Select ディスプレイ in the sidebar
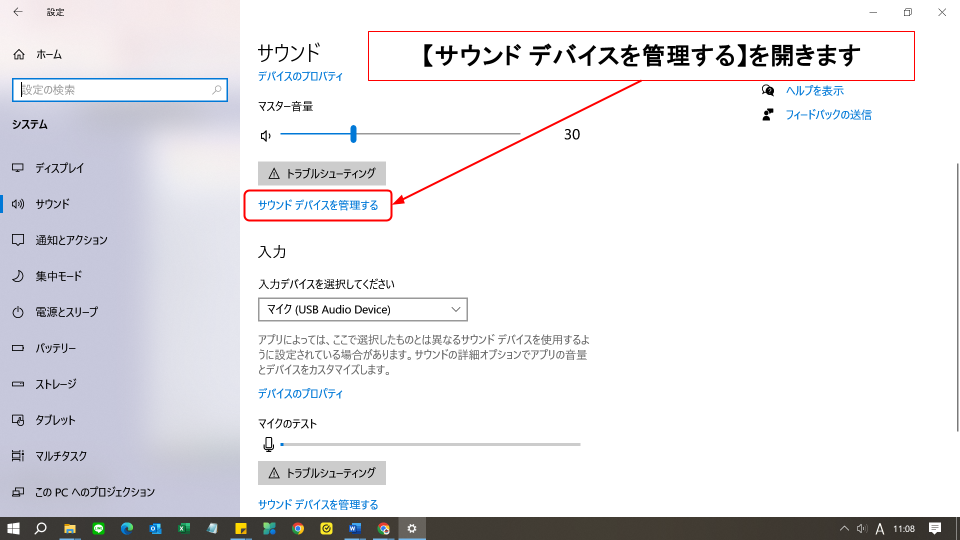The width and height of the screenshot is (960, 540). coord(59,168)
